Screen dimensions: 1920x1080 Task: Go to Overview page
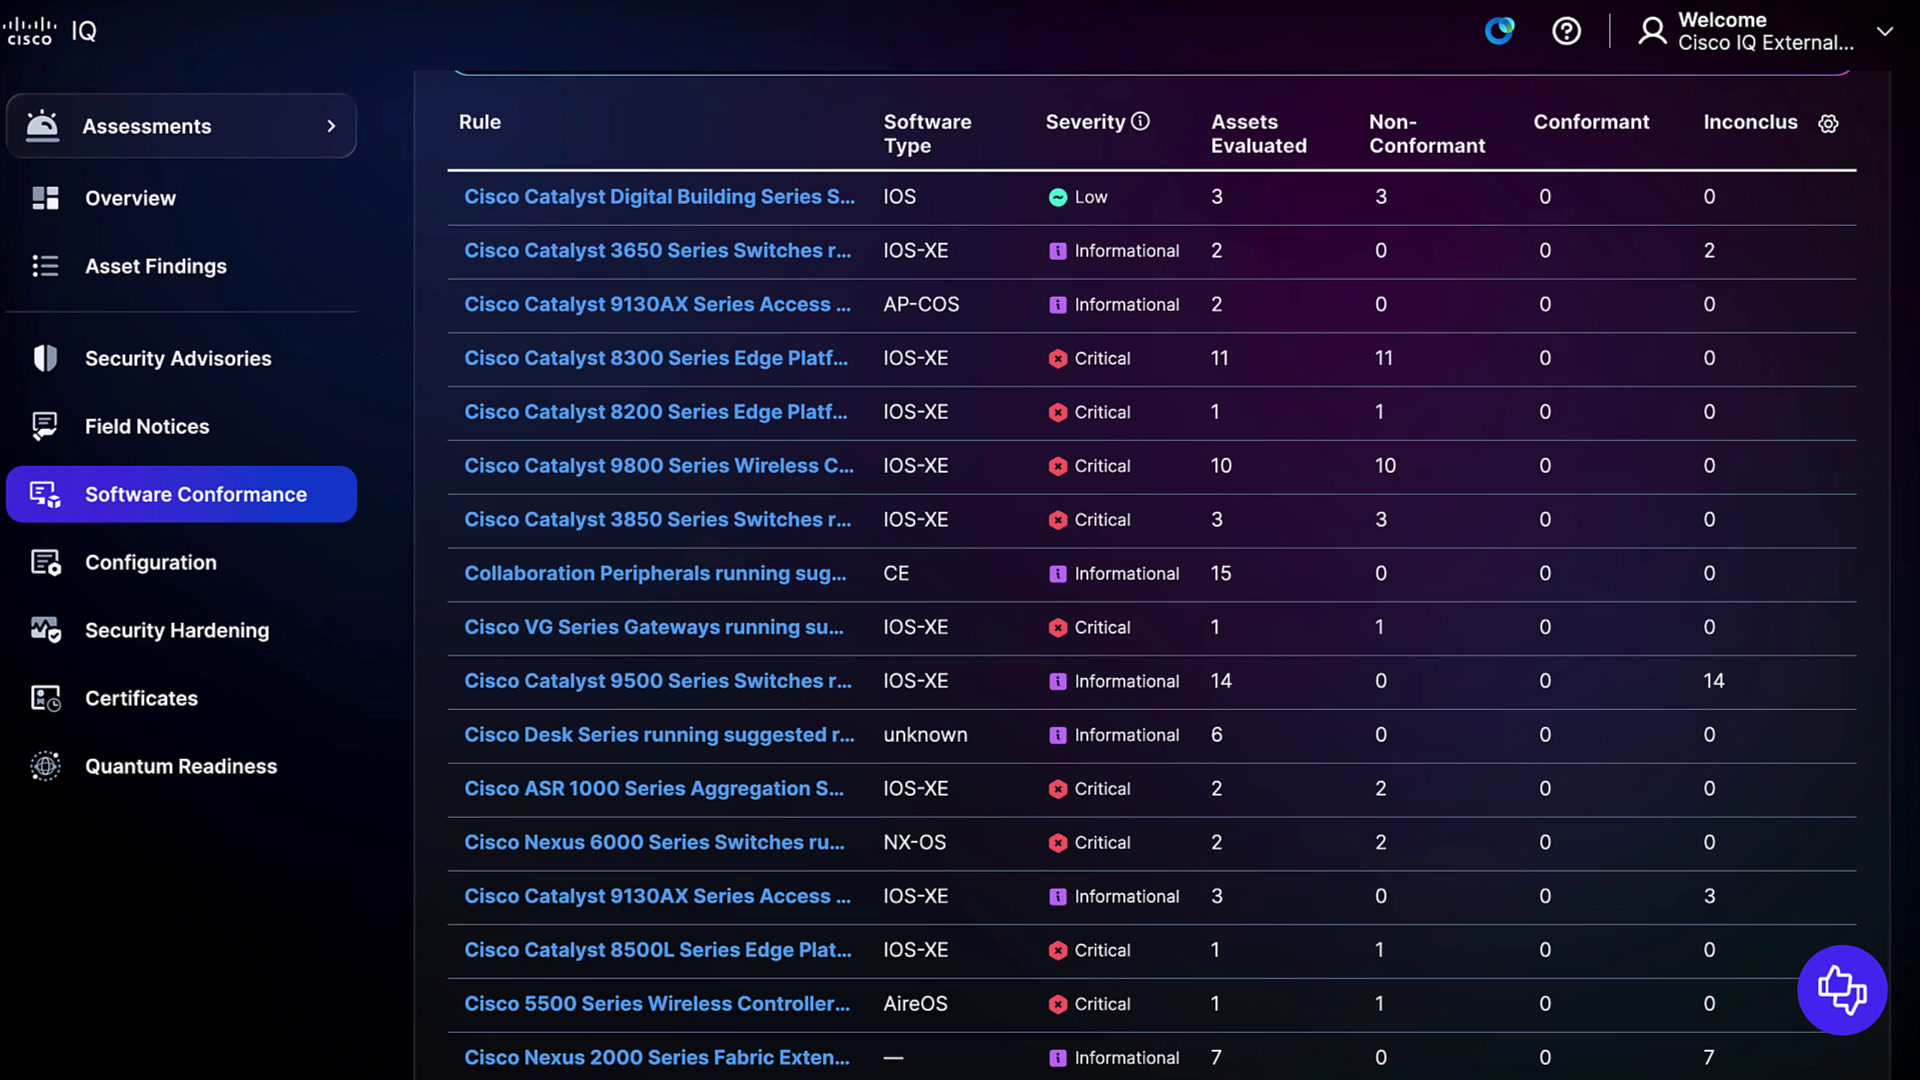(130, 198)
